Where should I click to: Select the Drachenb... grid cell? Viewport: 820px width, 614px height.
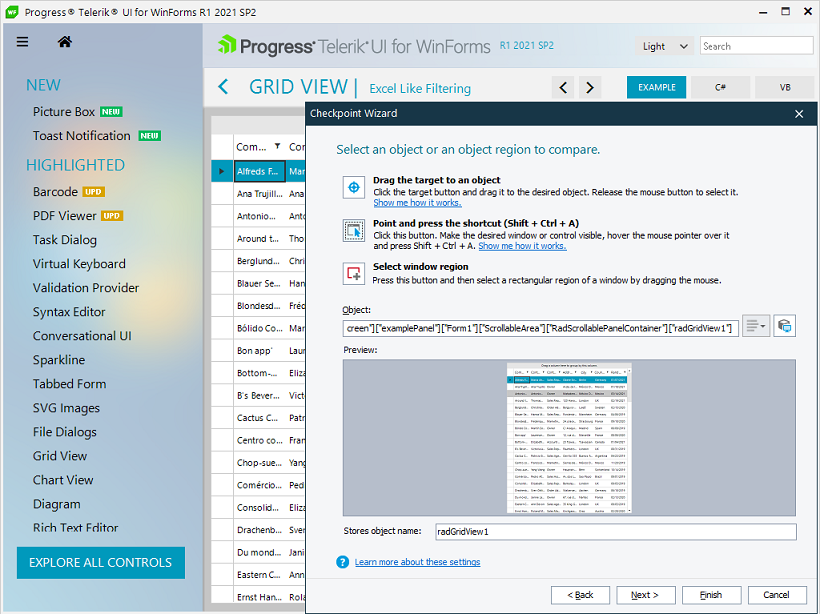[259, 530]
